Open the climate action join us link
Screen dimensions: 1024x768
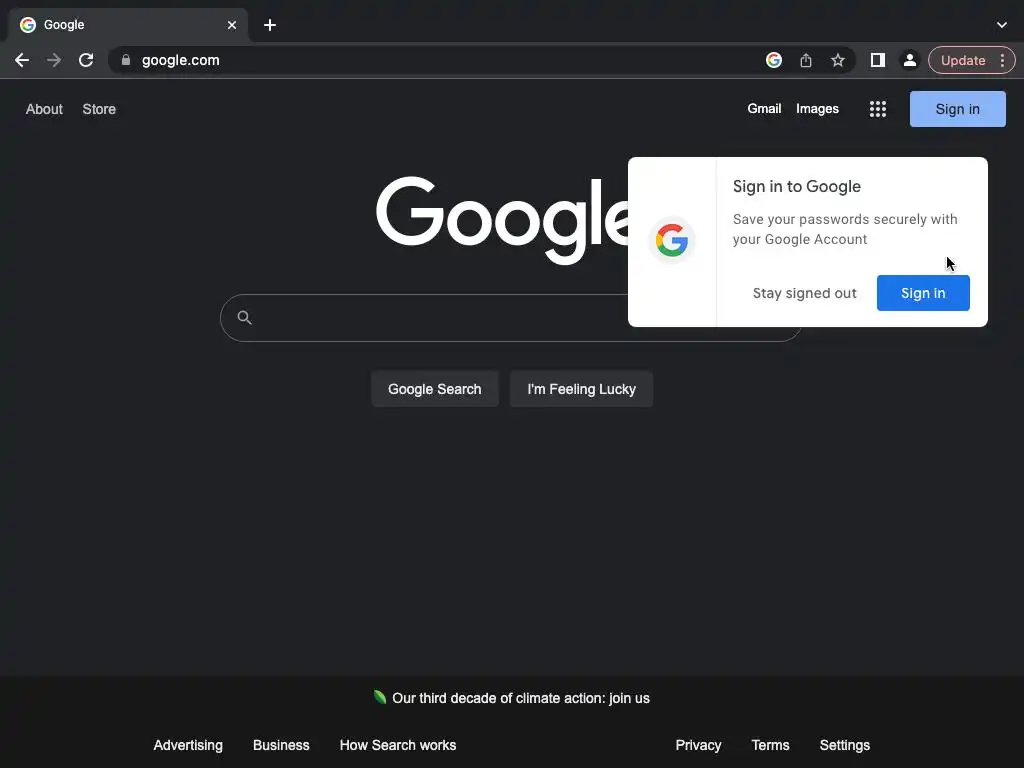tap(520, 698)
